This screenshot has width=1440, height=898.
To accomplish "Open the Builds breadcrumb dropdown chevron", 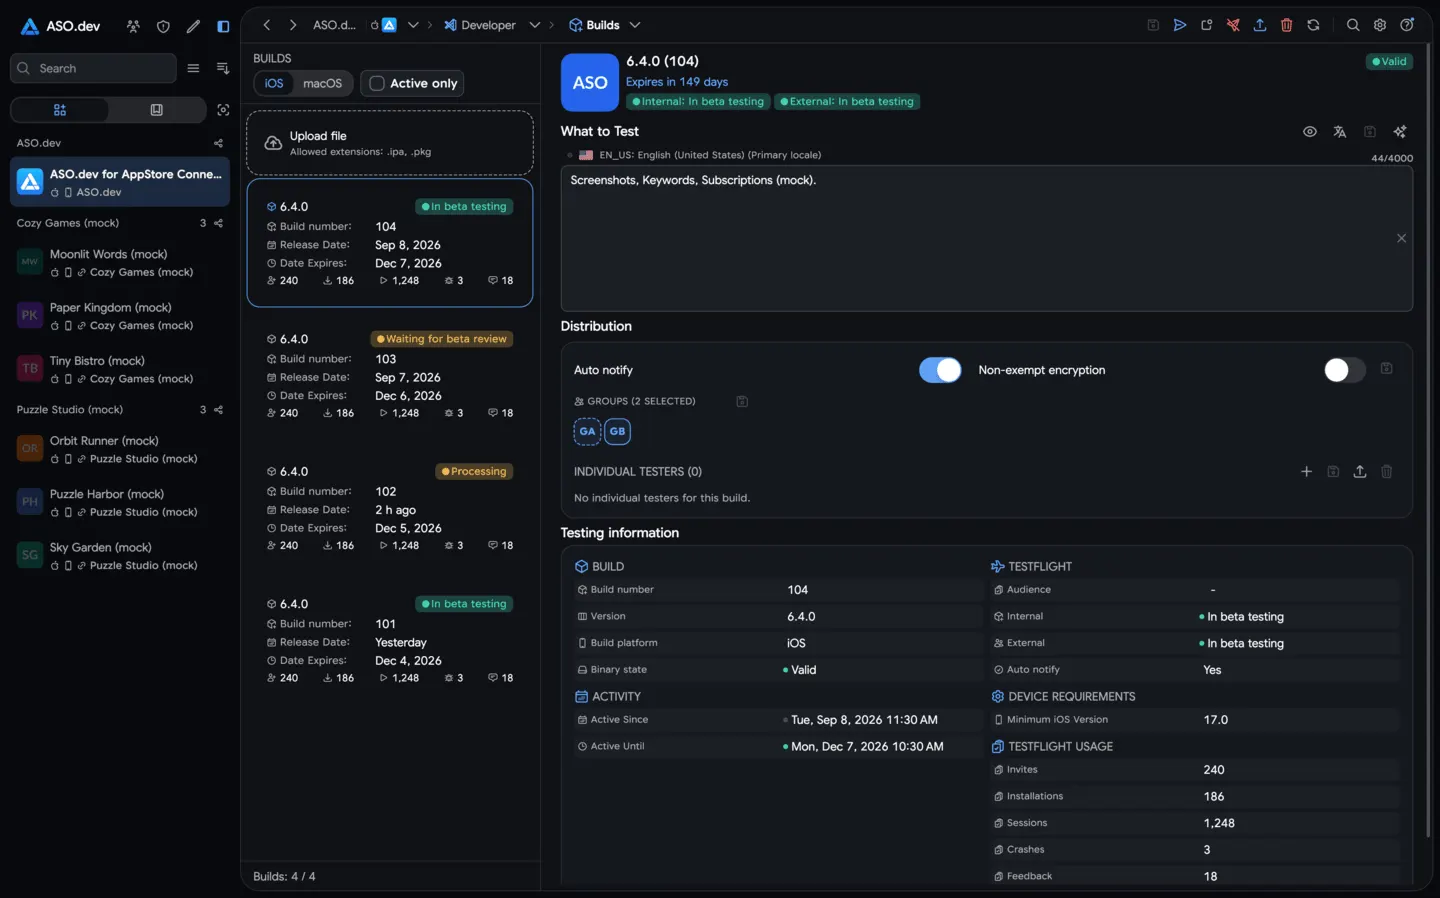I will coord(635,25).
